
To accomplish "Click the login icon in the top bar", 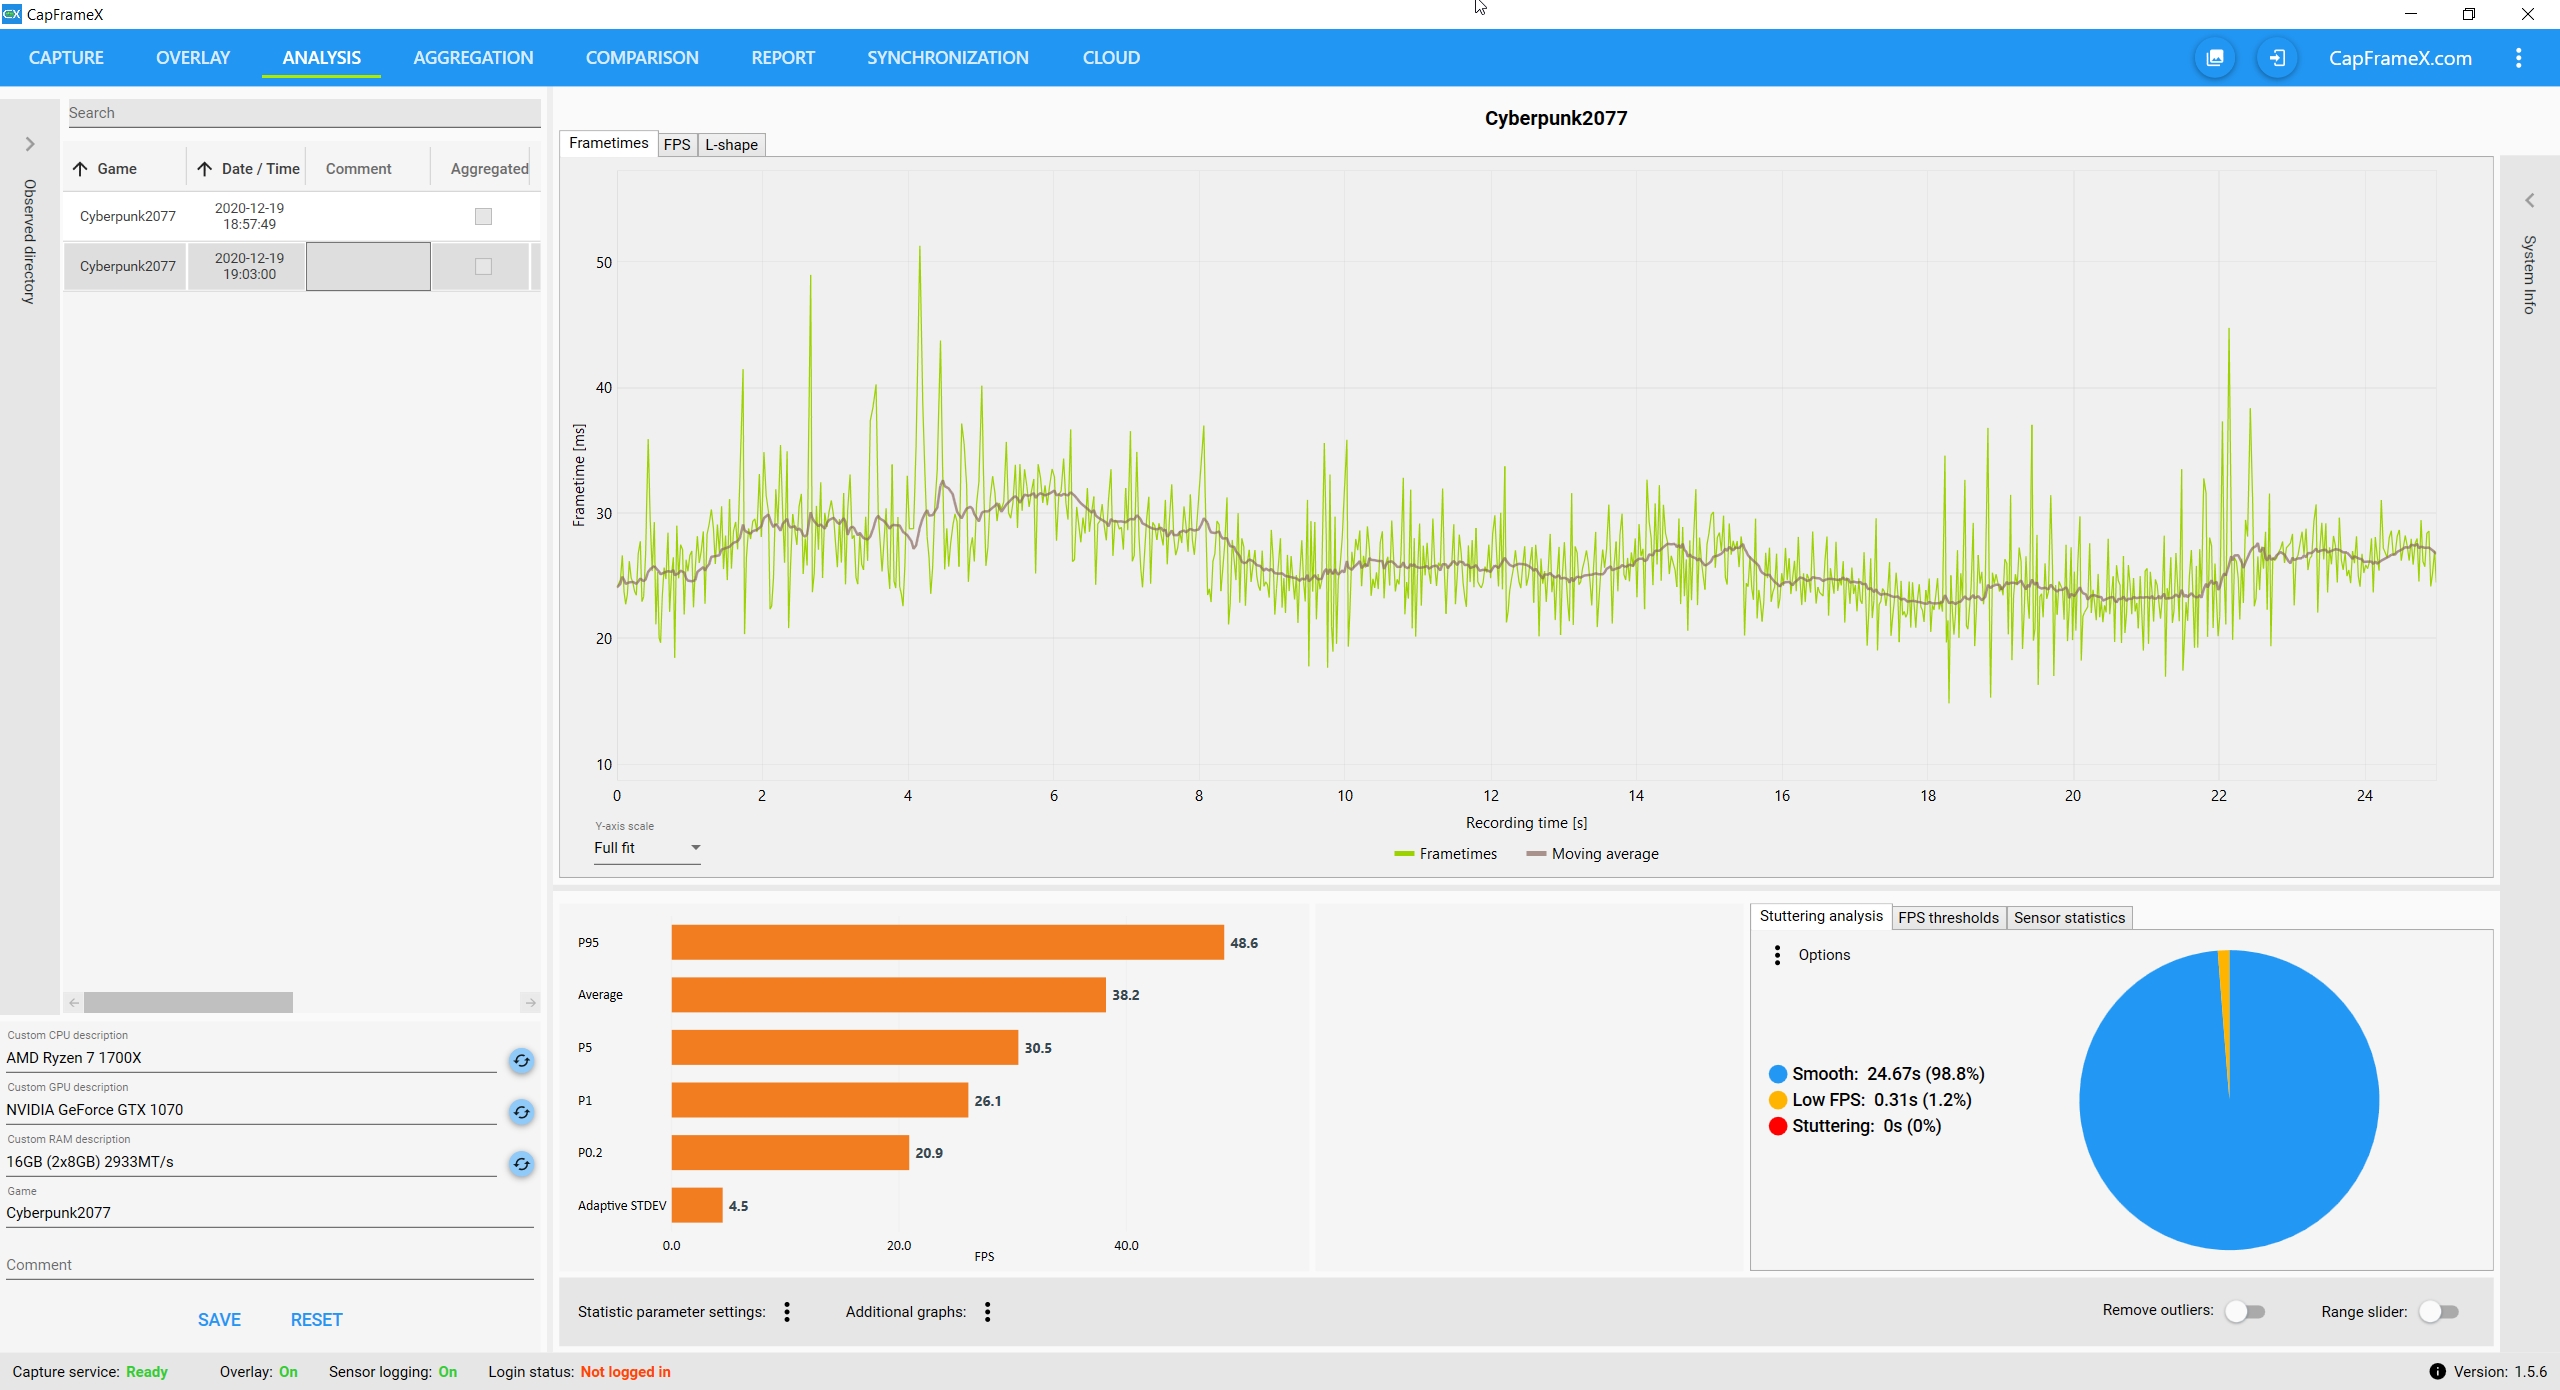I will click(2277, 58).
